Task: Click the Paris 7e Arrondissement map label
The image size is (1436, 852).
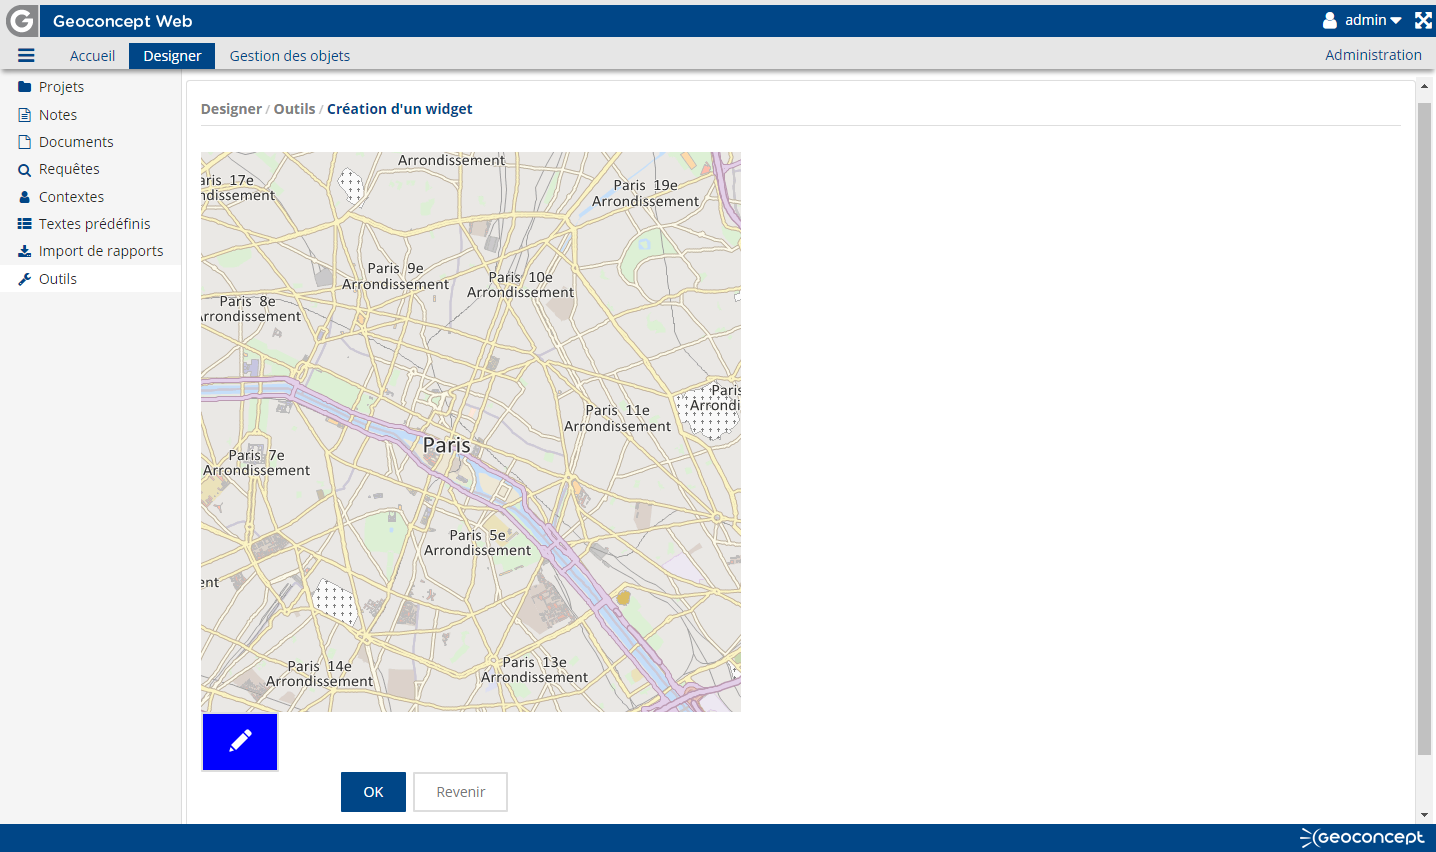Action: pyautogui.click(x=257, y=463)
